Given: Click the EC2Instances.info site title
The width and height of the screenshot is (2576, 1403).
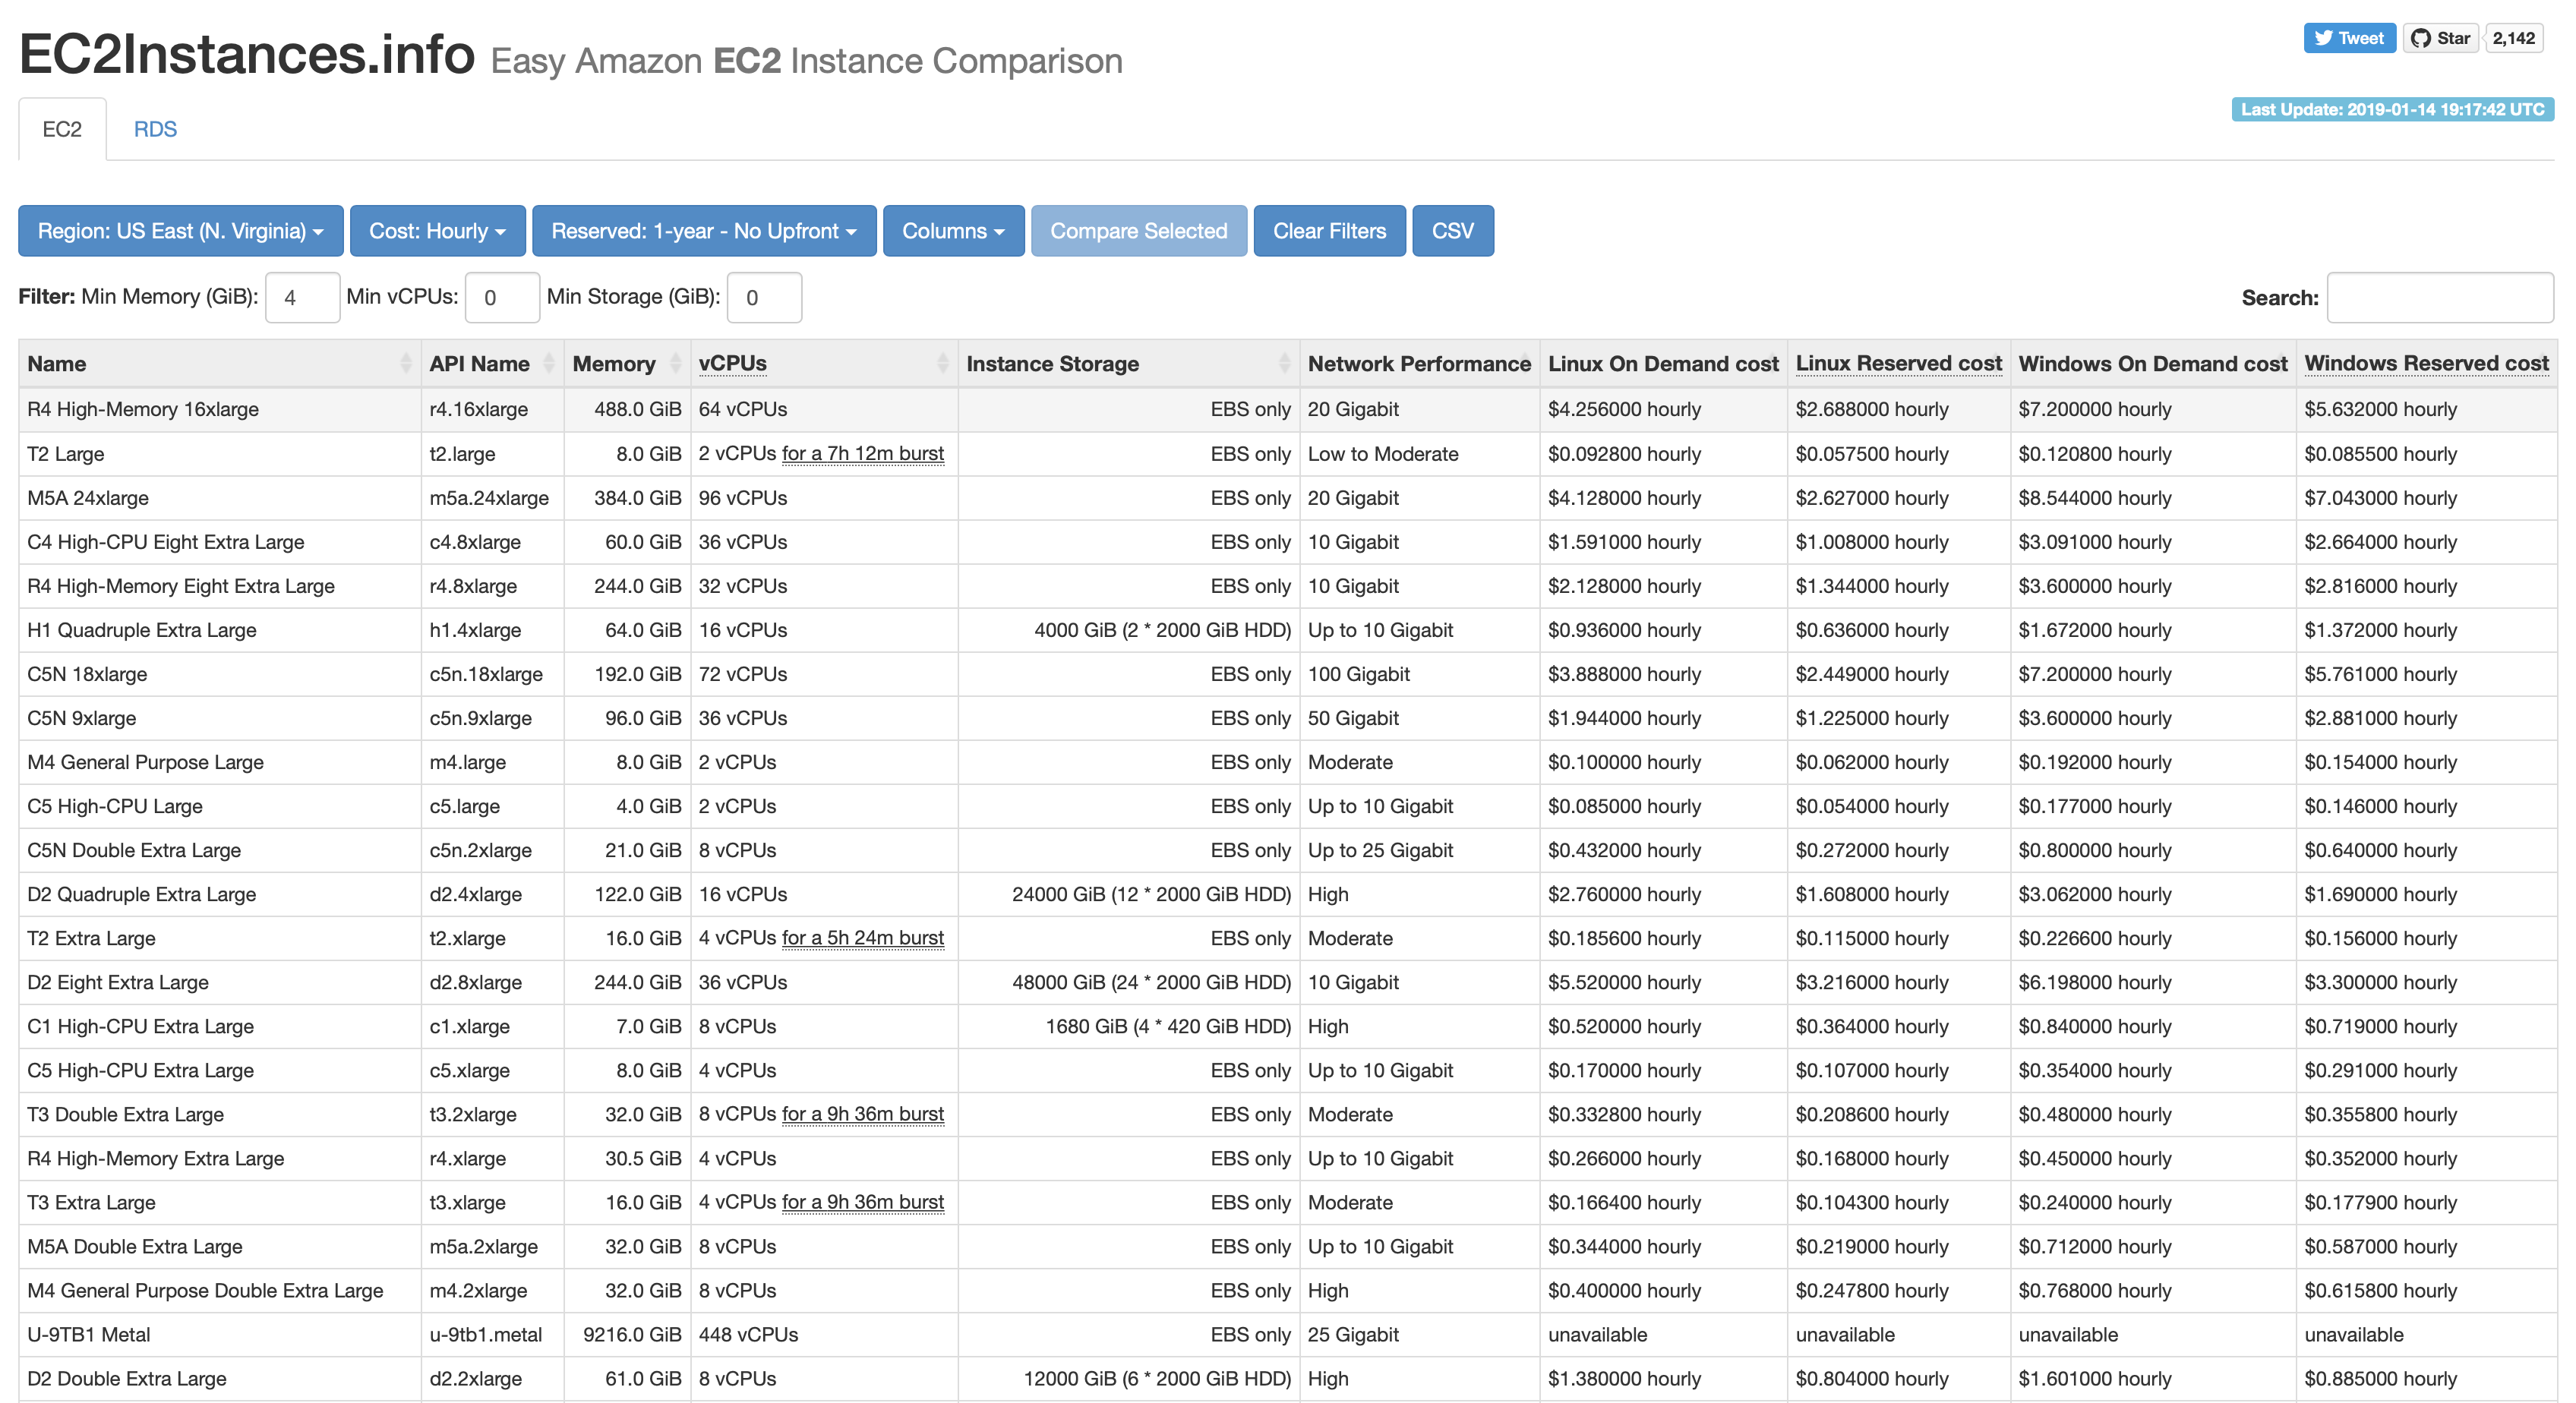Looking at the screenshot, I should 247,55.
